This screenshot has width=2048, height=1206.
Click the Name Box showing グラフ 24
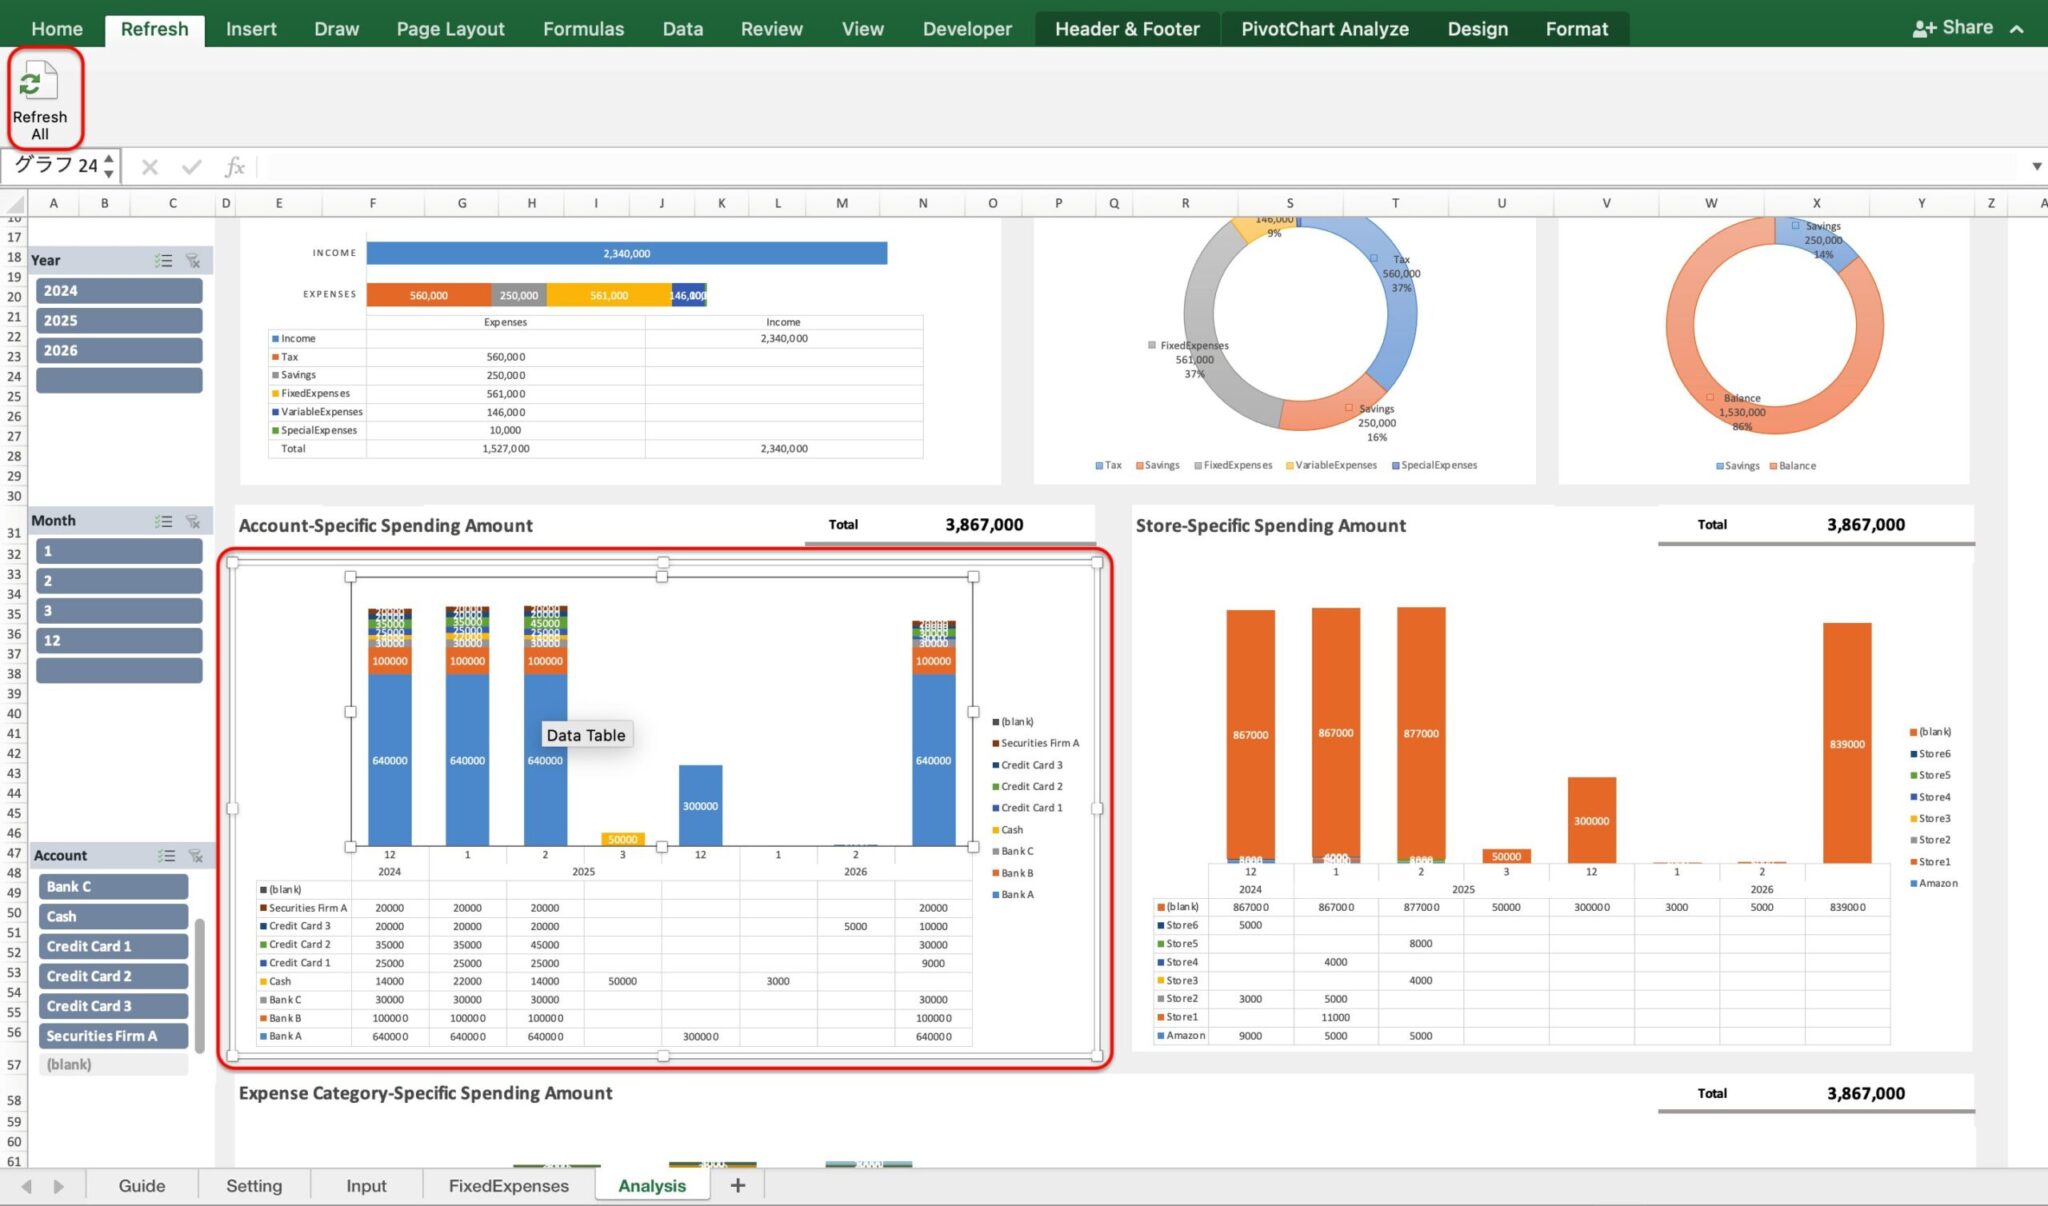[x=60, y=166]
